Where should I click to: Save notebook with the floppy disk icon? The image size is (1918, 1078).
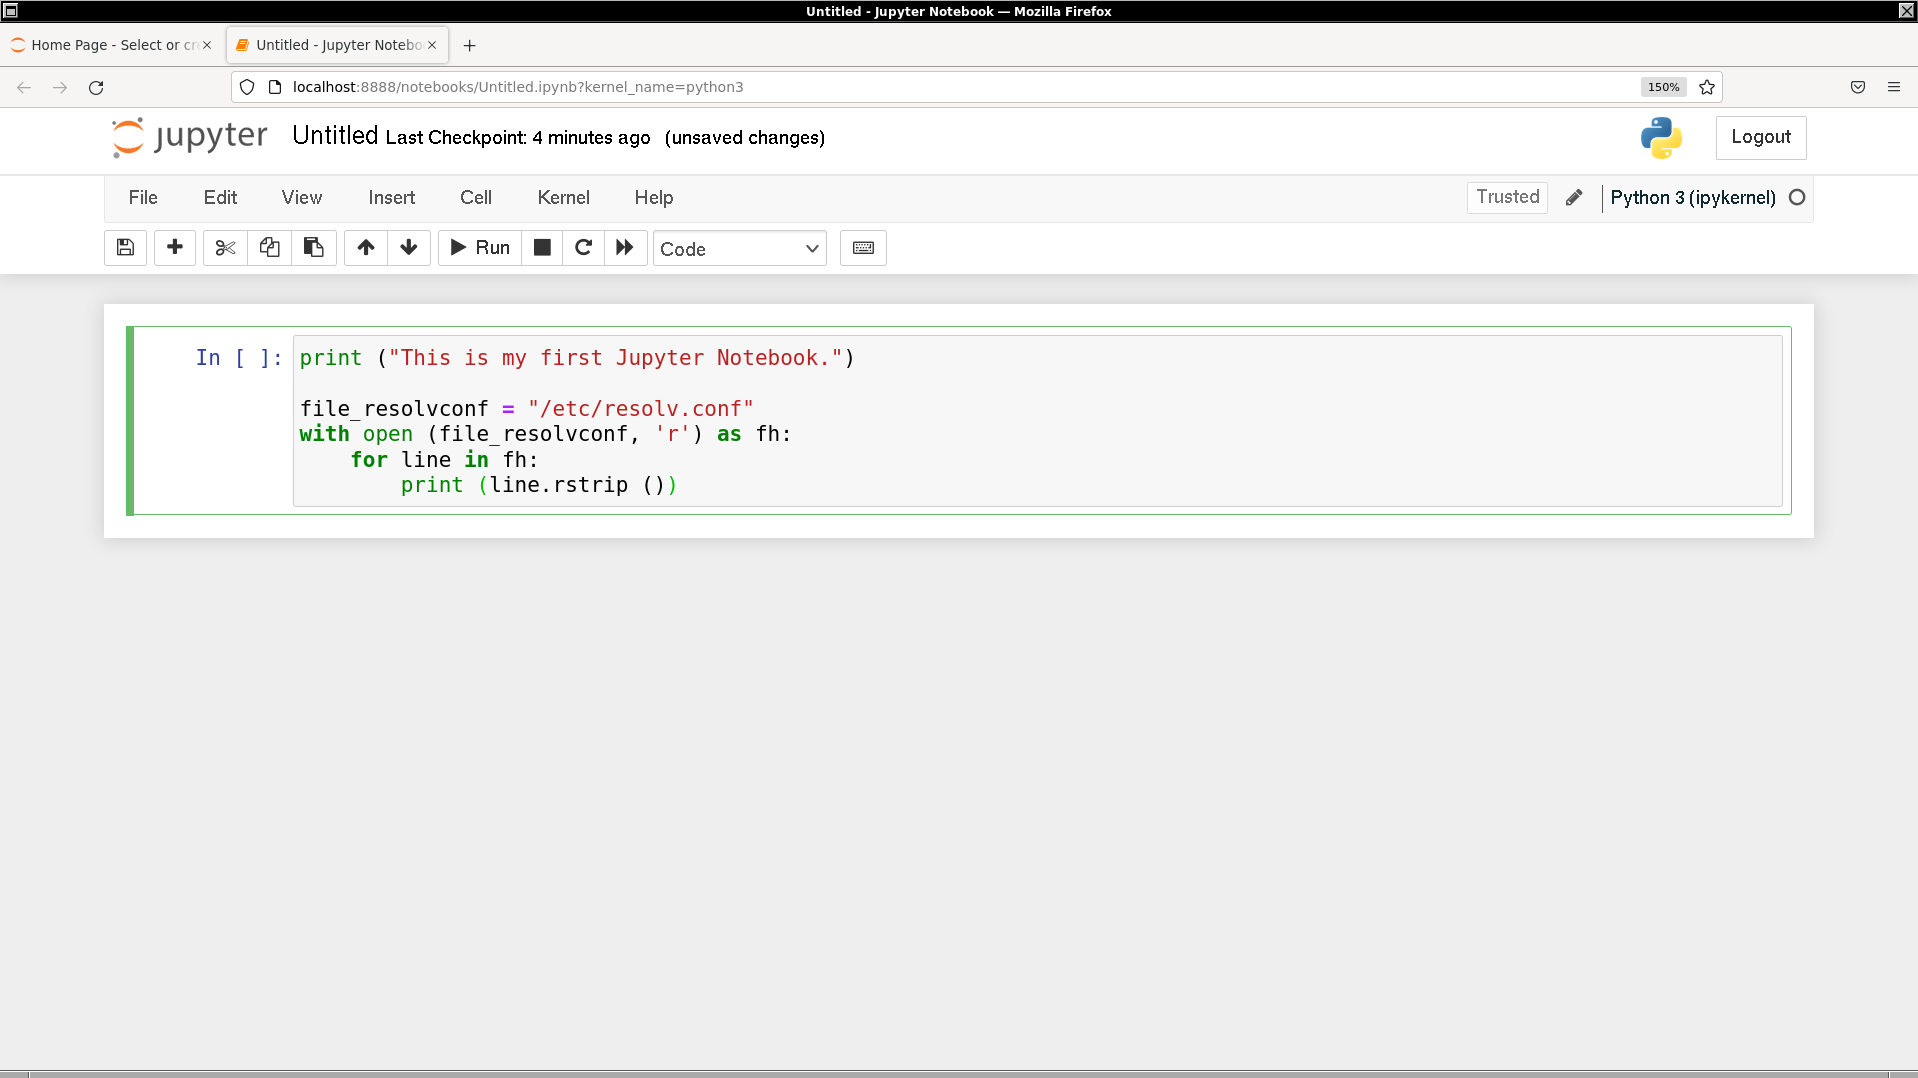click(x=125, y=248)
